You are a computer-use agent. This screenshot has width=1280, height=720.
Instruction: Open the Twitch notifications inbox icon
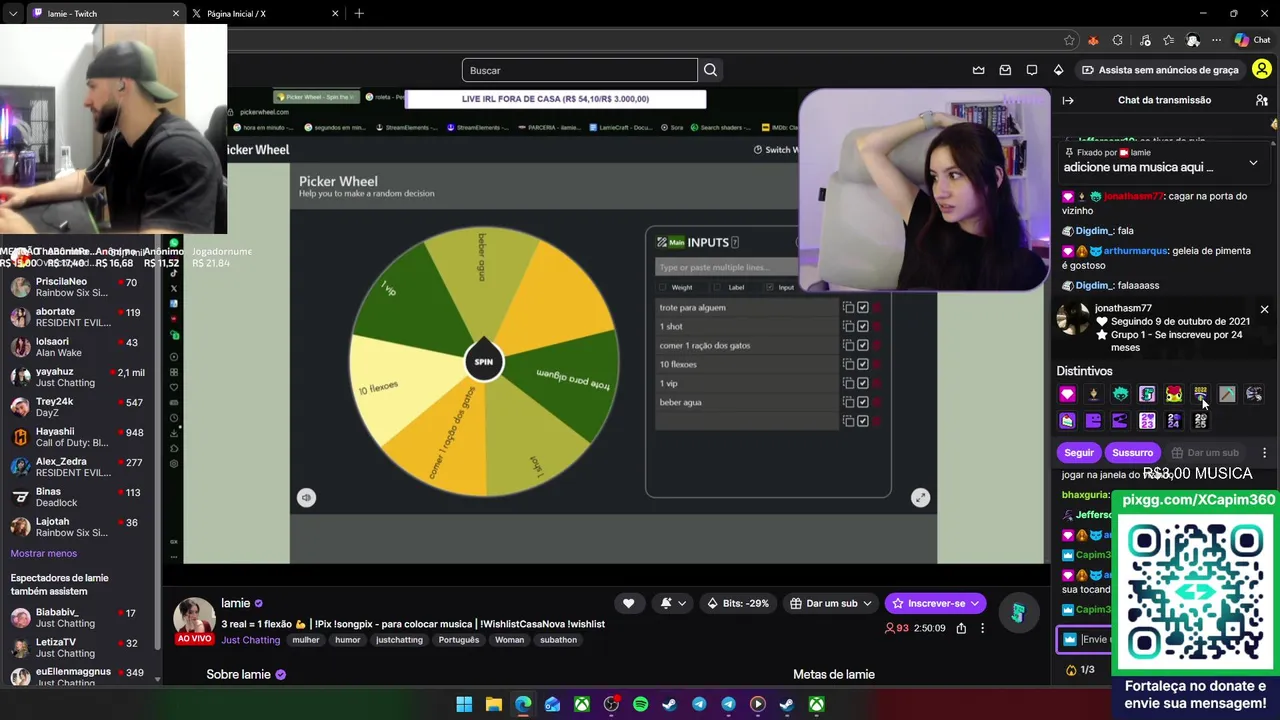click(x=1005, y=70)
